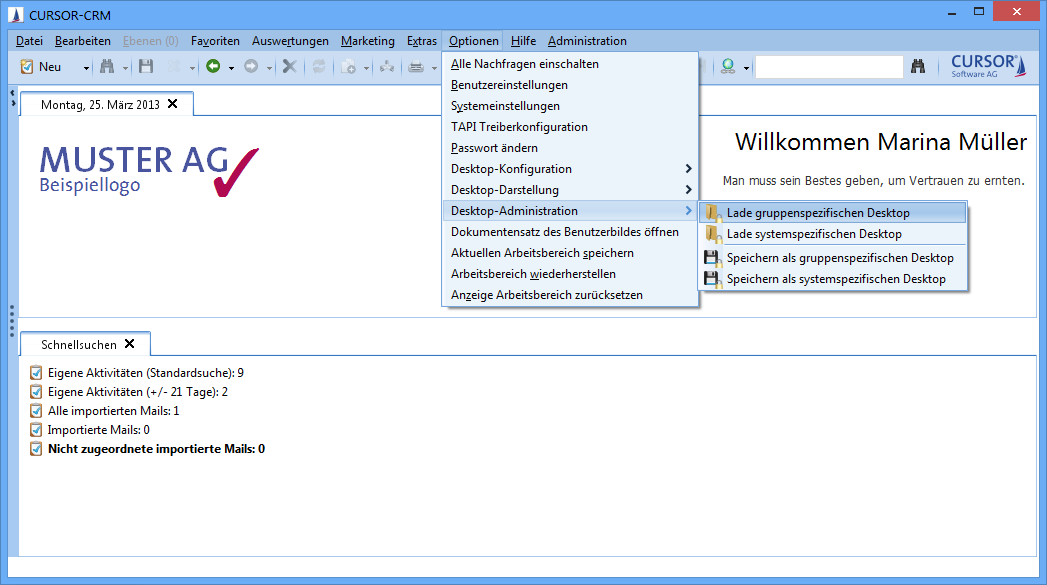Click disk icon of Speichern als gruppenspezifischen Desktop
The height and width of the screenshot is (585, 1047).
pos(711,258)
